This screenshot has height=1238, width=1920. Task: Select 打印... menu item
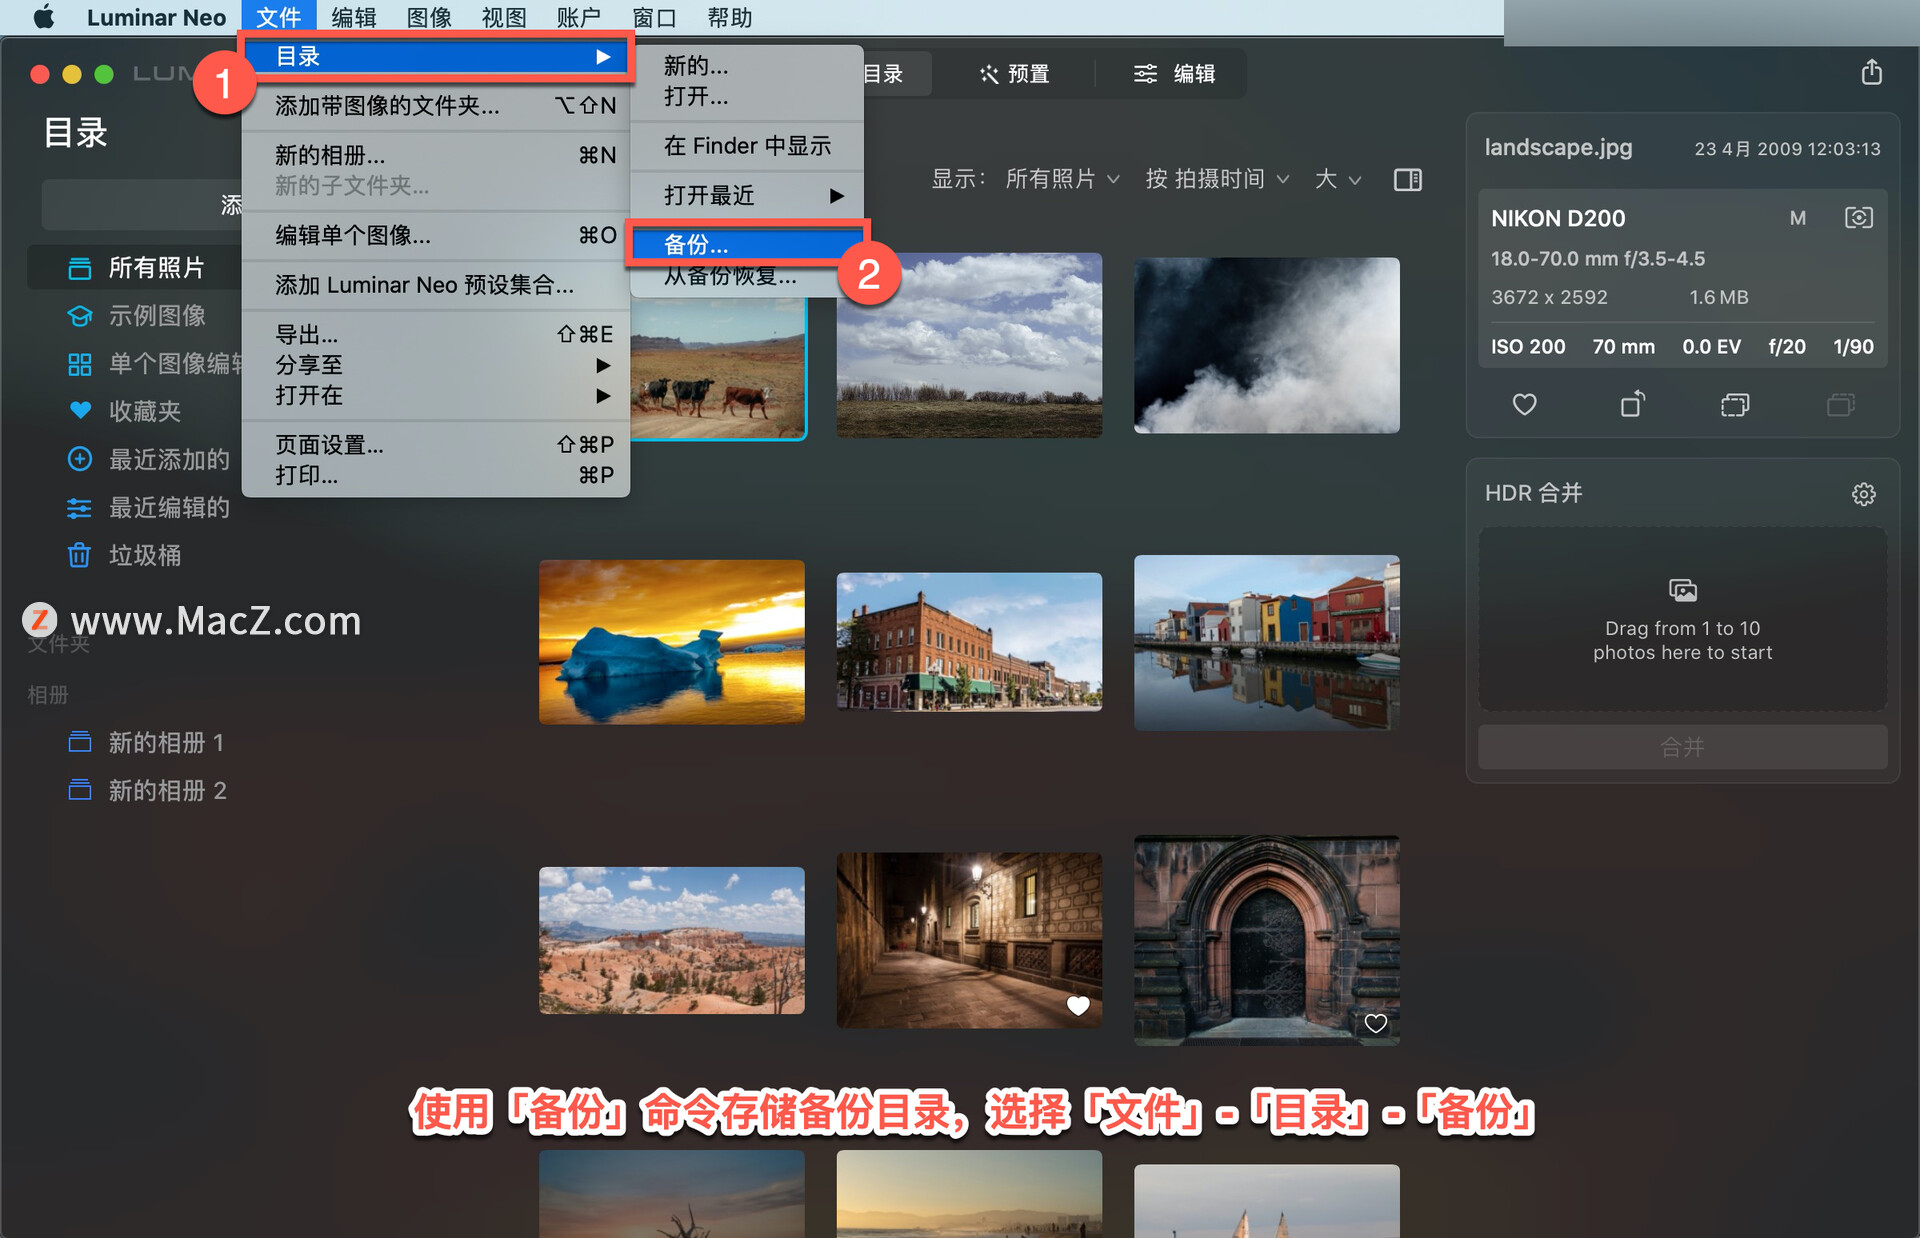click(x=436, y=476)
